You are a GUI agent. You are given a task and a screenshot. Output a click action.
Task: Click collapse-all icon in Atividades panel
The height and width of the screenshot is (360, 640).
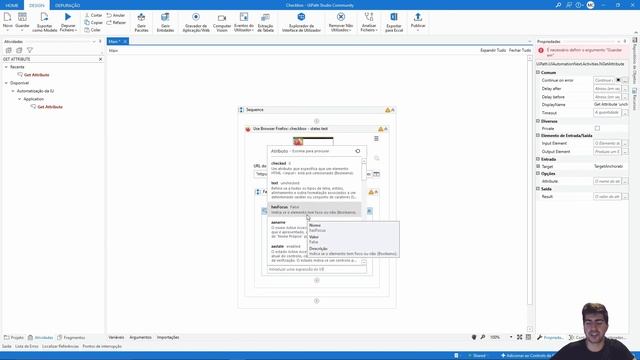click(x=19, y=50)
